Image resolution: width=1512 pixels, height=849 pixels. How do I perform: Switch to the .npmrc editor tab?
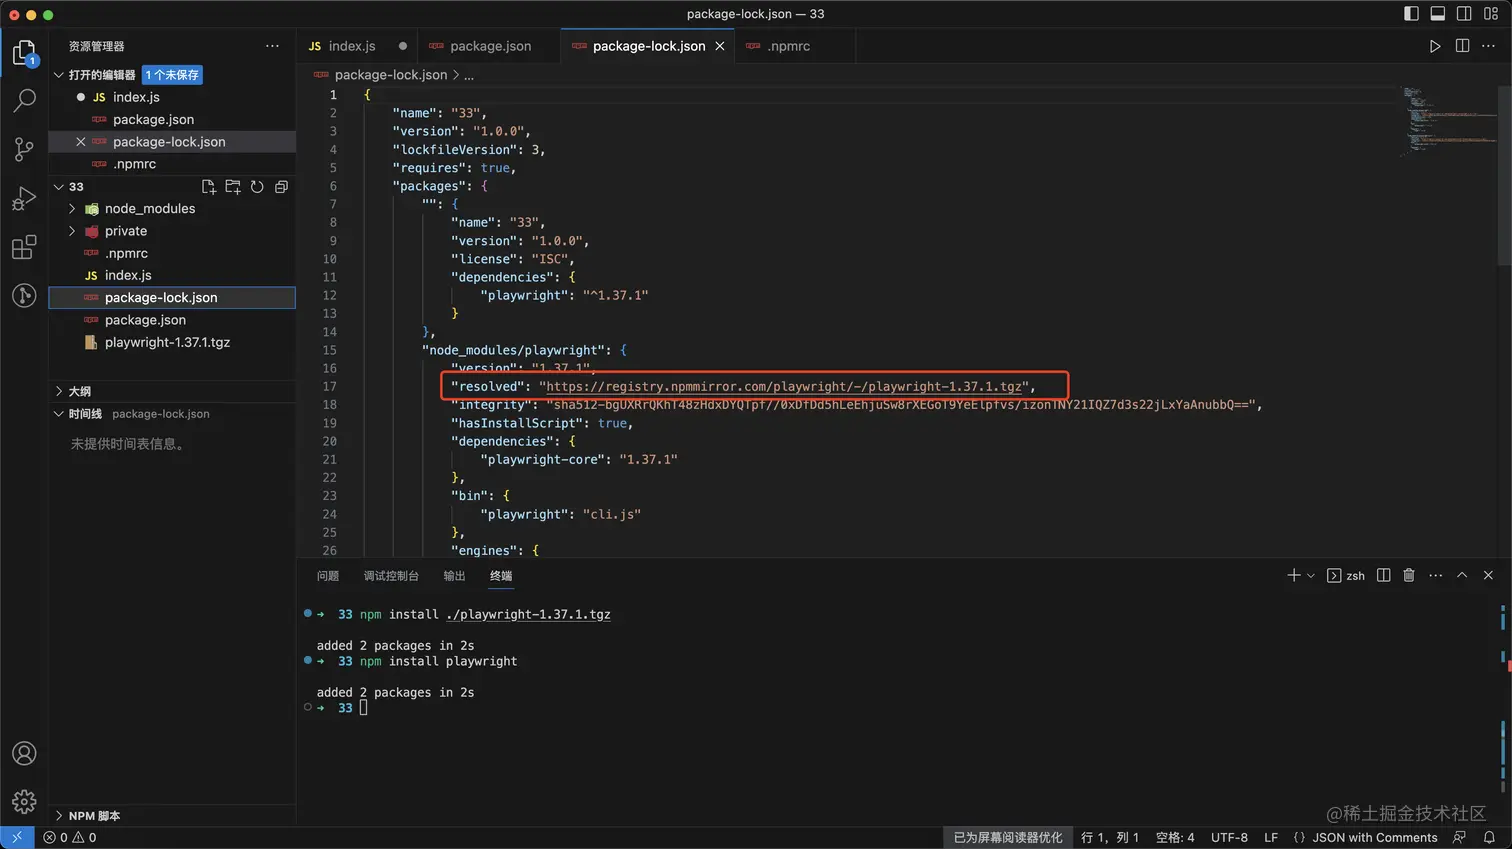coord(789,46)
